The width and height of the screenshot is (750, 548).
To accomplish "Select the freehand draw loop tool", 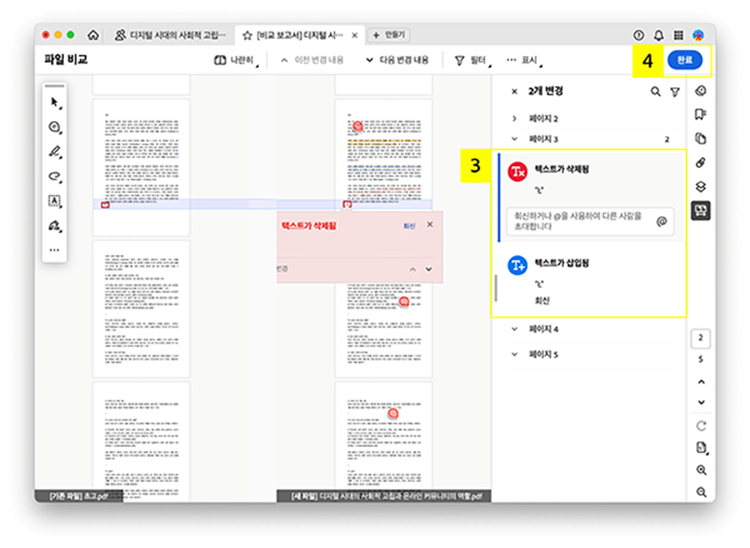I will 55,176.
